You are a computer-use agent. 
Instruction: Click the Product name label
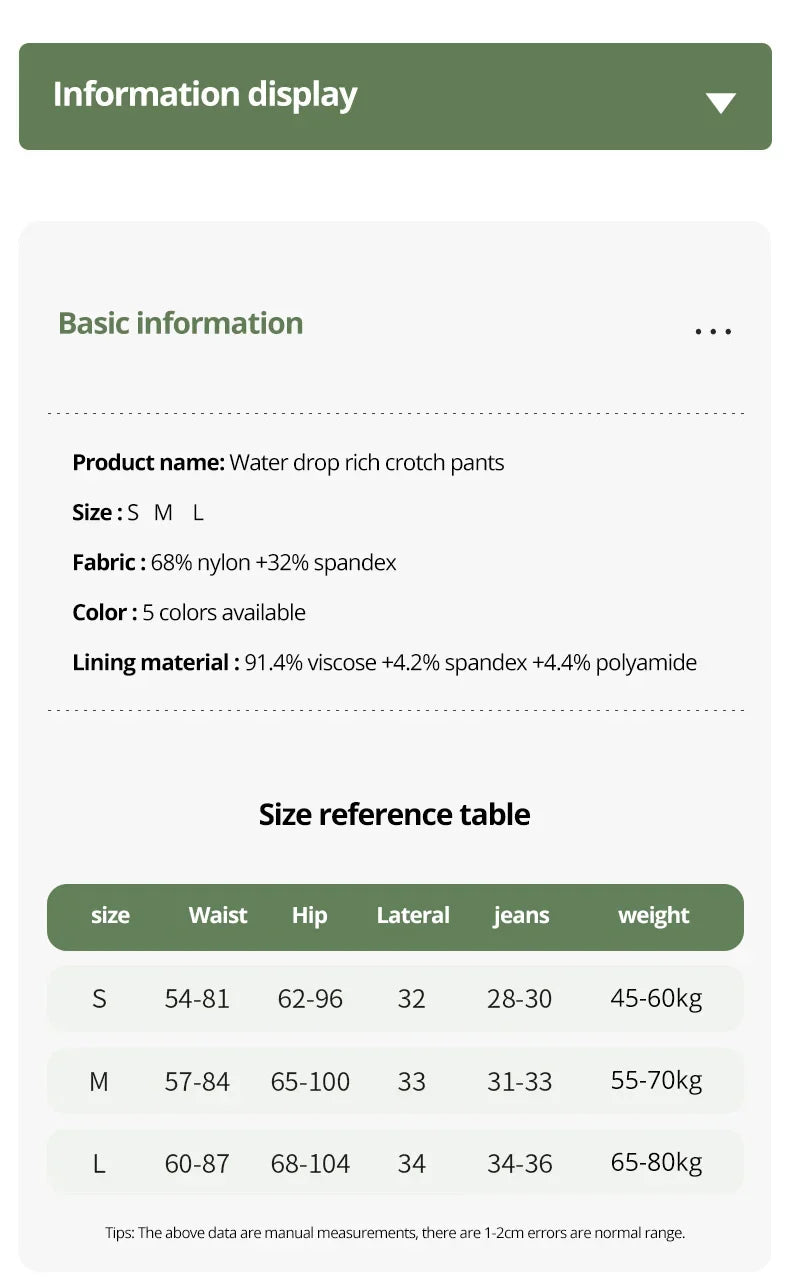click(149, 463)
